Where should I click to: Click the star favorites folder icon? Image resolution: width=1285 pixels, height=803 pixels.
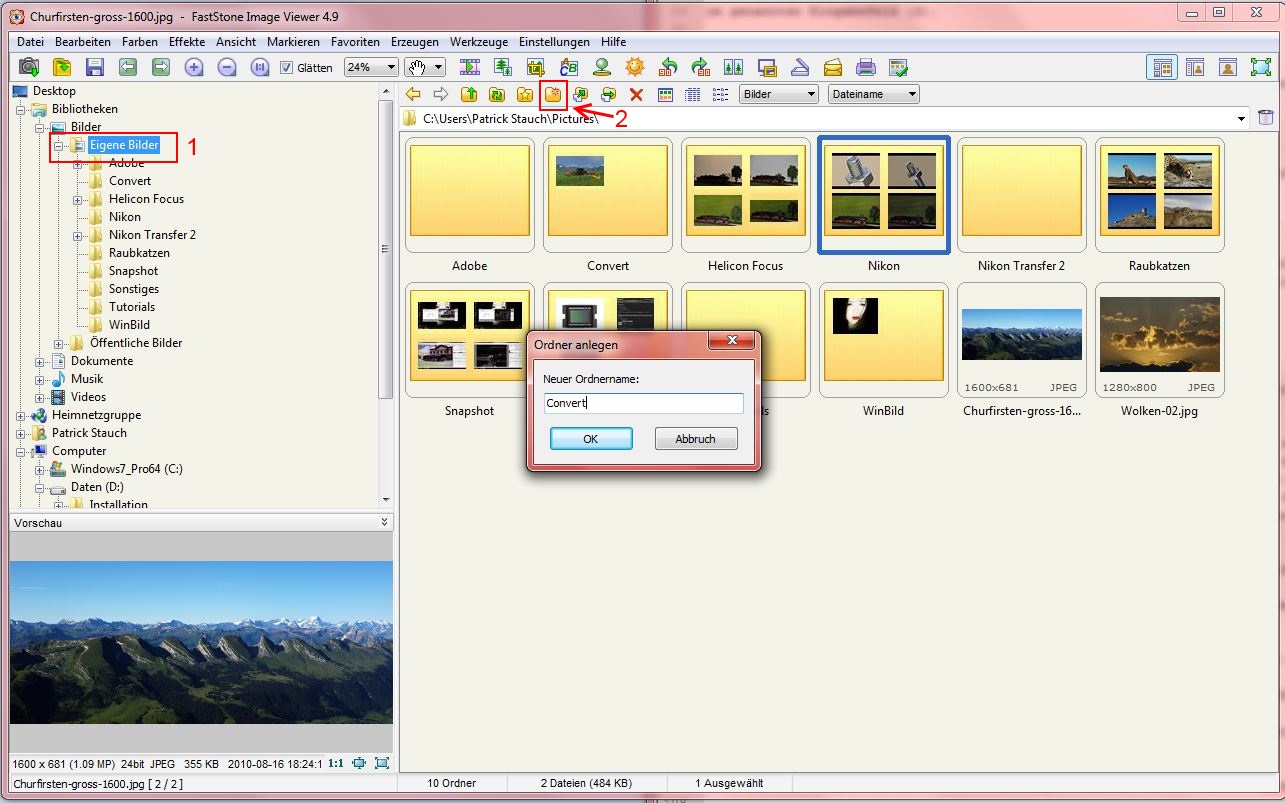click(x=525, y=94)
